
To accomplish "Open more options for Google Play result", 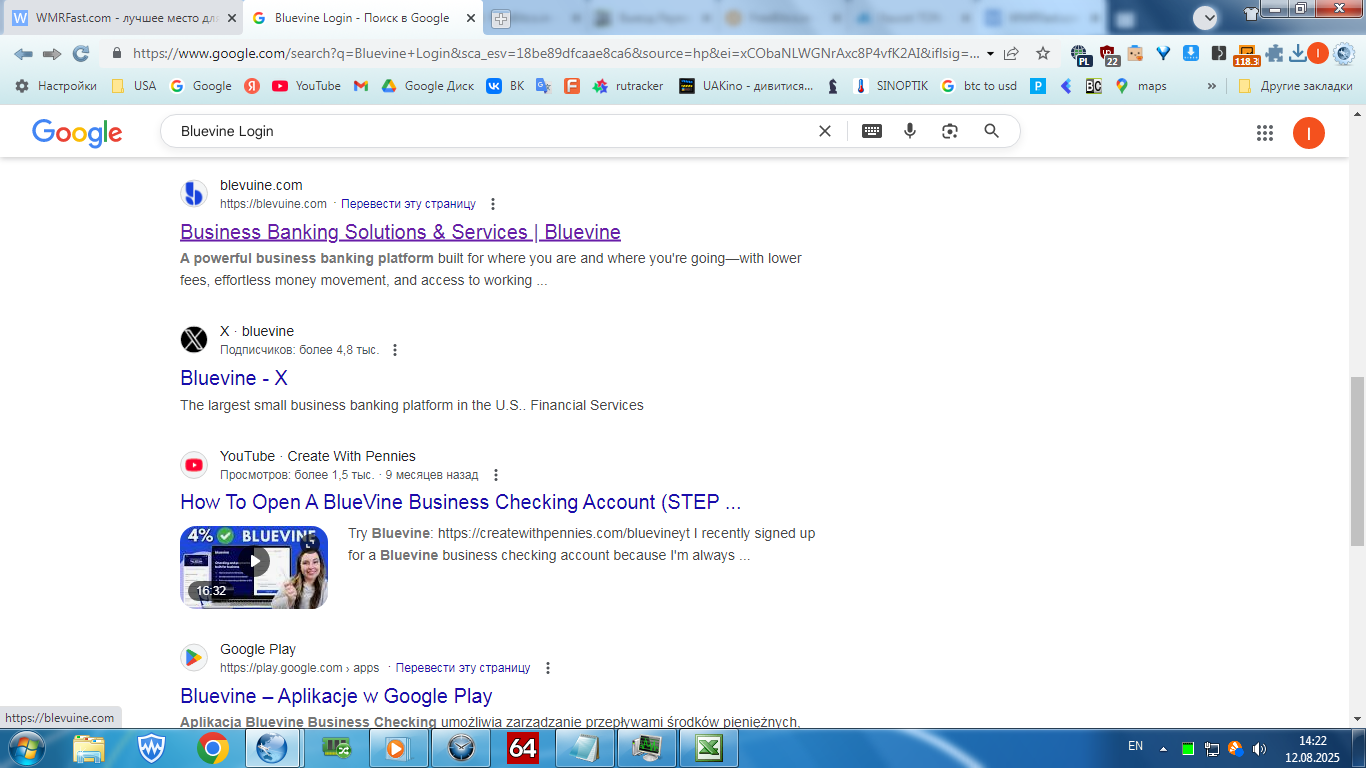I will pyautogui.click(x=547, y=668).
